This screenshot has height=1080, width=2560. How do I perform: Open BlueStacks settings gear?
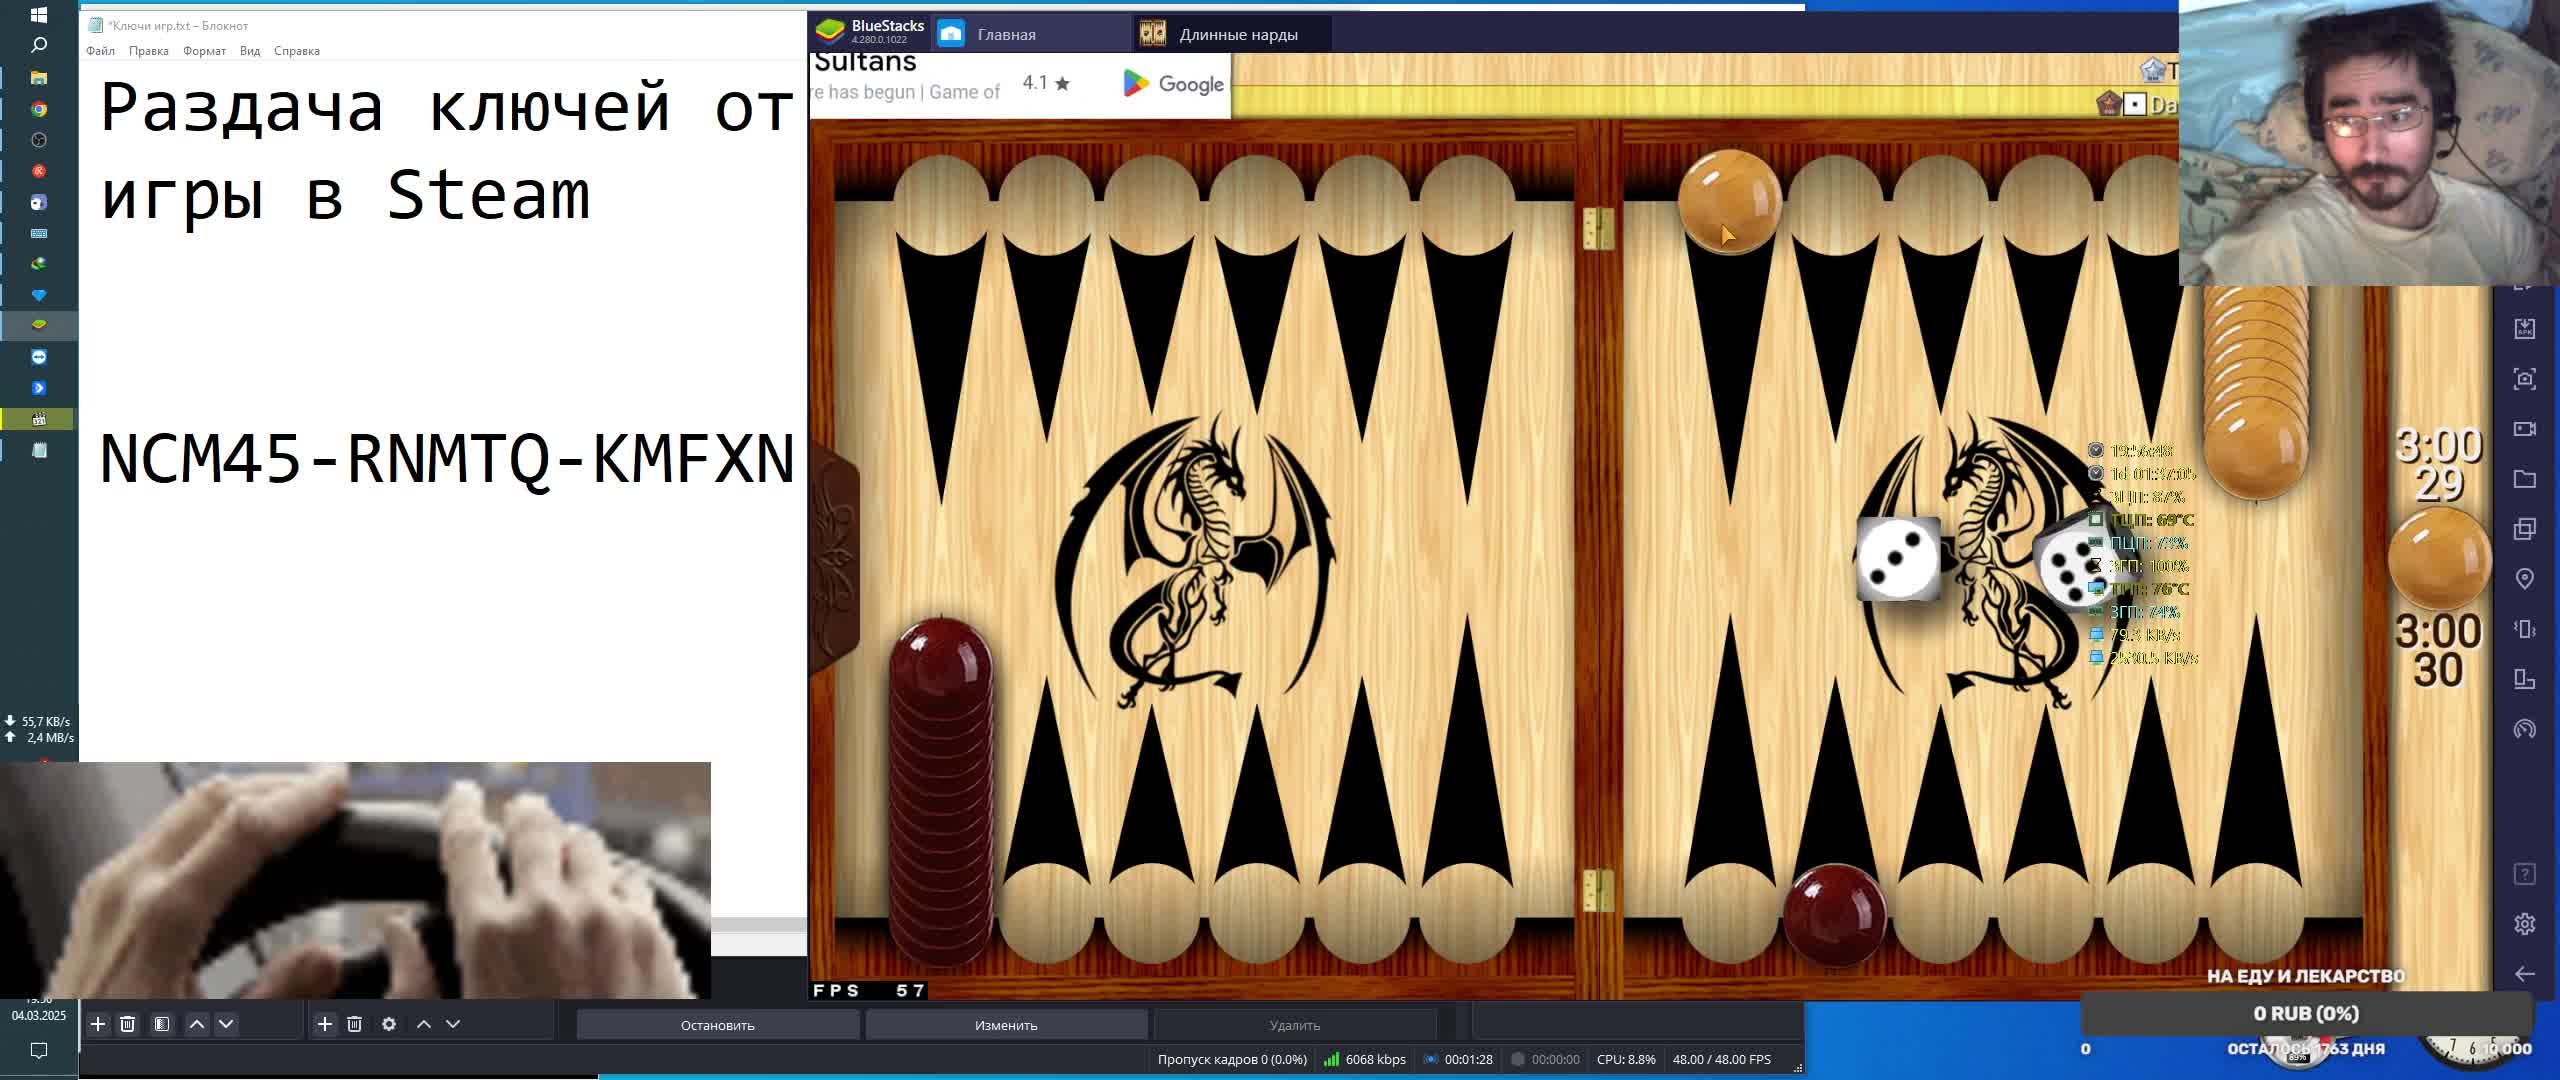[x=2524, y=924]
